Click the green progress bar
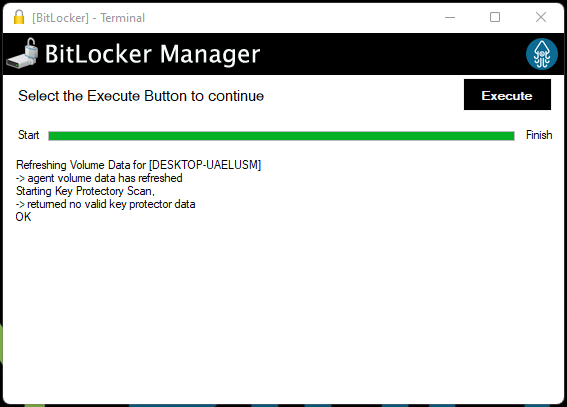 (x=281, y=136)
